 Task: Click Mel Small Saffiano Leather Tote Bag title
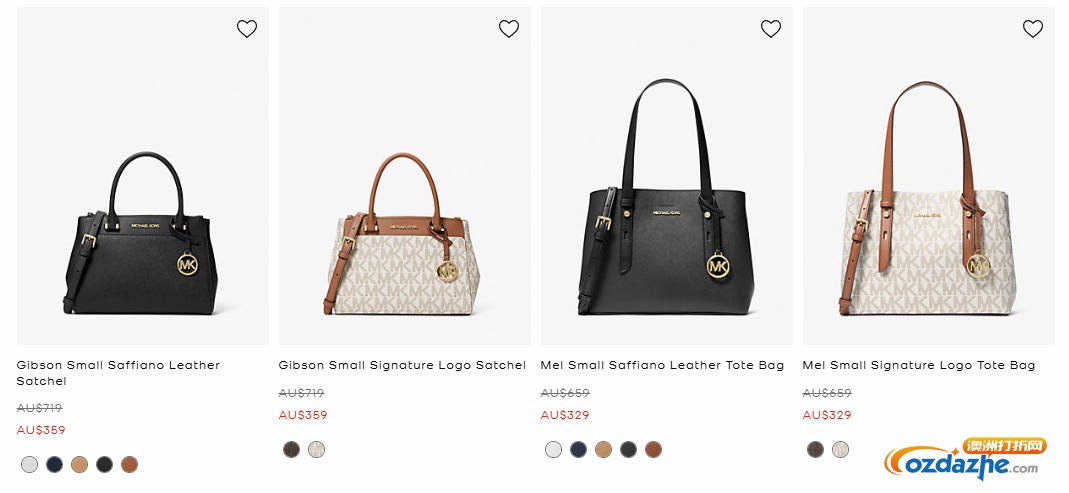(662, 365)
